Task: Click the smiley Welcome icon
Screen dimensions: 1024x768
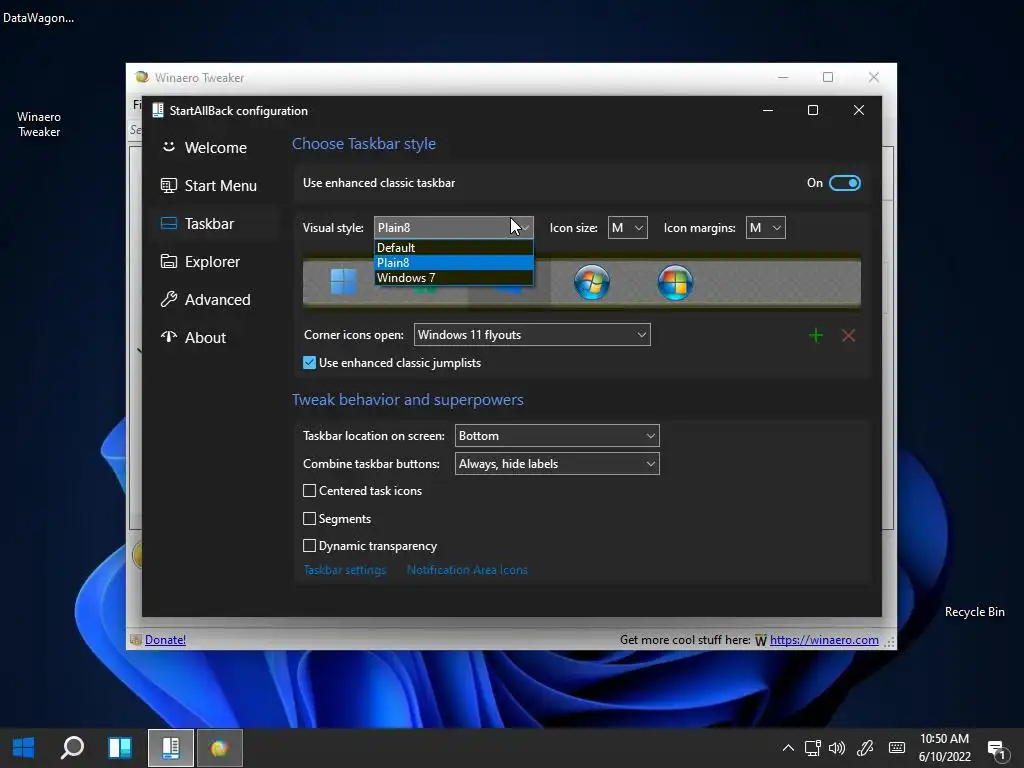Action: (168, 147)
